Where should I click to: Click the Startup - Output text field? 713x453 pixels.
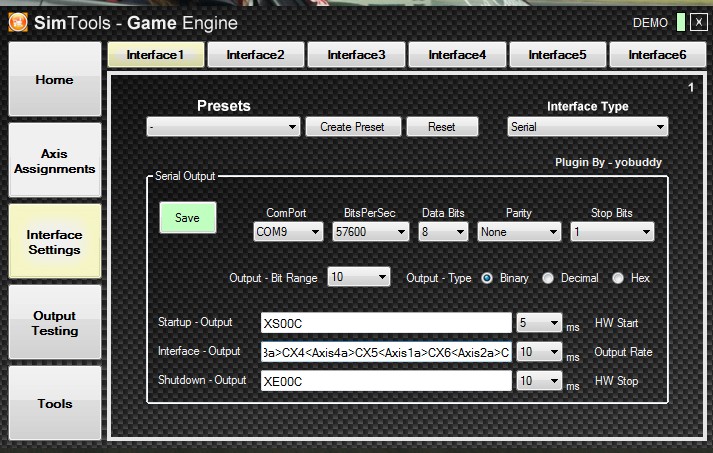[x=387, y=323]
